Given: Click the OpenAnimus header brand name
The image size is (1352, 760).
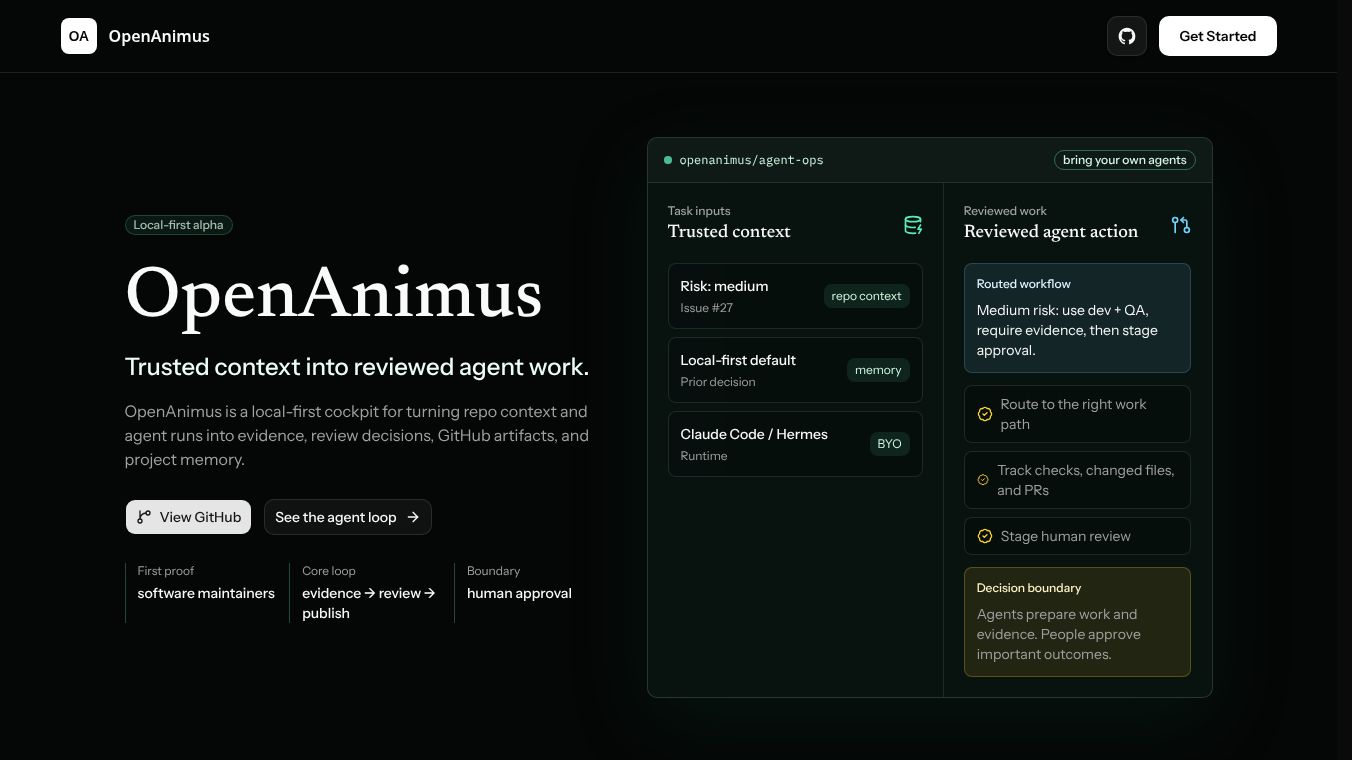Looking at the screenshot, I should (x=159, y=36).
